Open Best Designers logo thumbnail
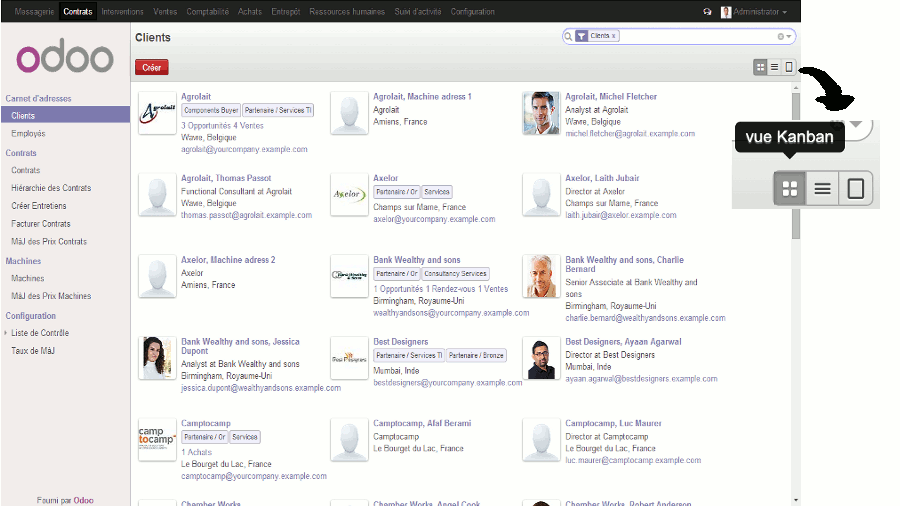Viewport: 900px width, 506px height. 349,358
